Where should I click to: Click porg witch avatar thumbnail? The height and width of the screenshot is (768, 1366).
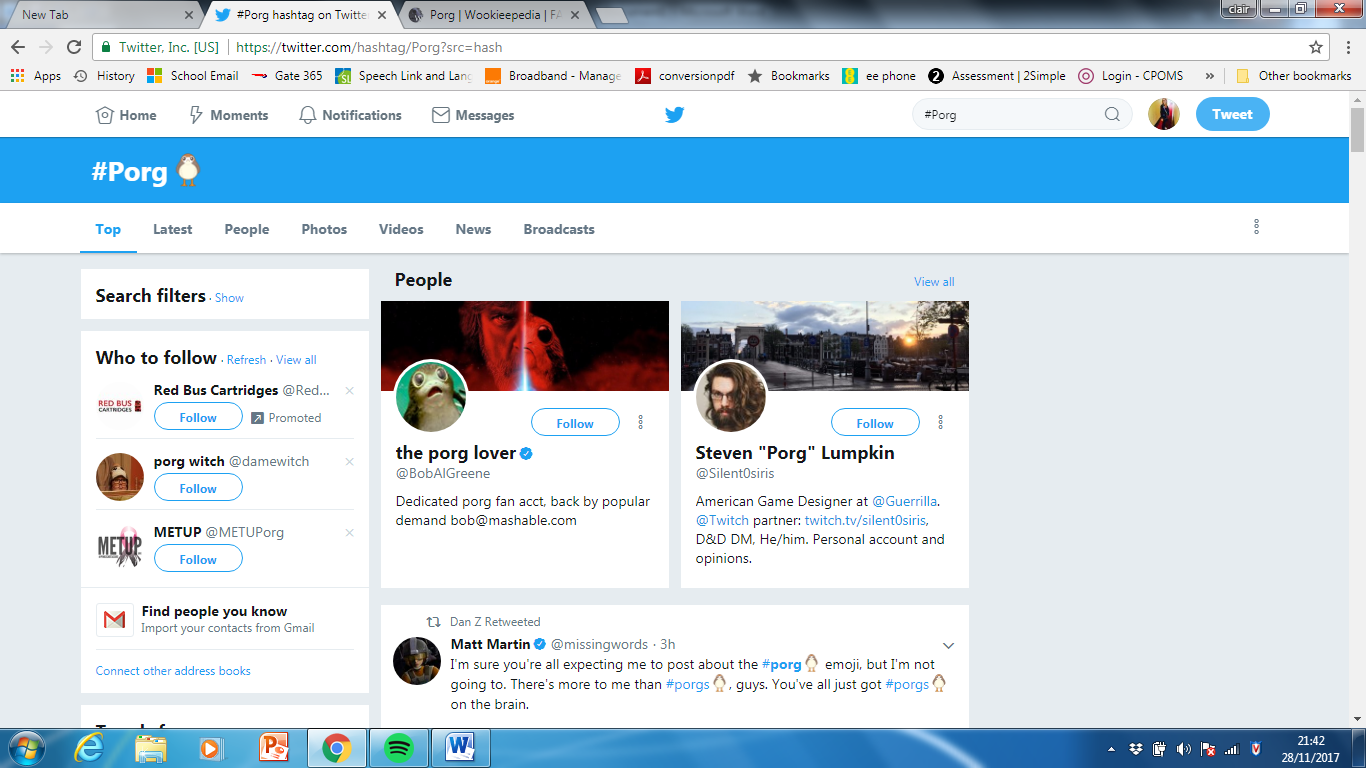(x=120, y=477)
